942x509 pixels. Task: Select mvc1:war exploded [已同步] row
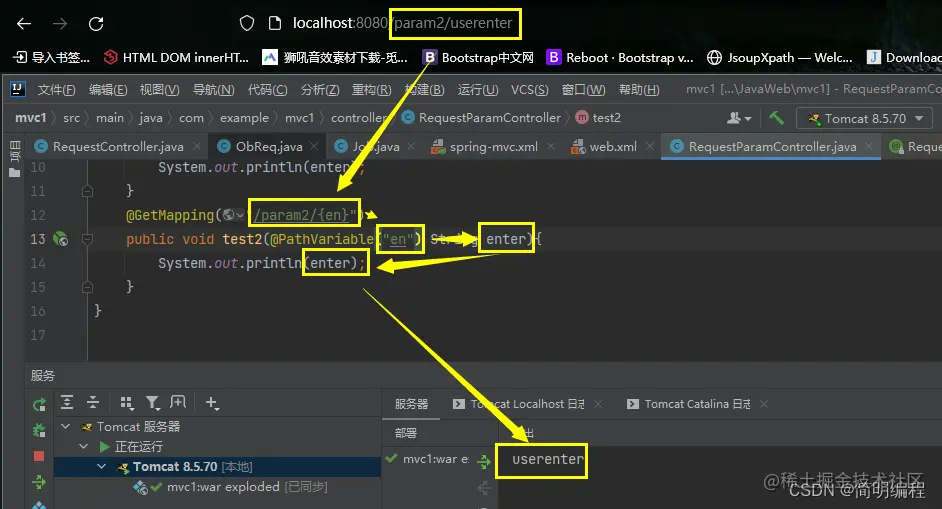pos(217,487)
